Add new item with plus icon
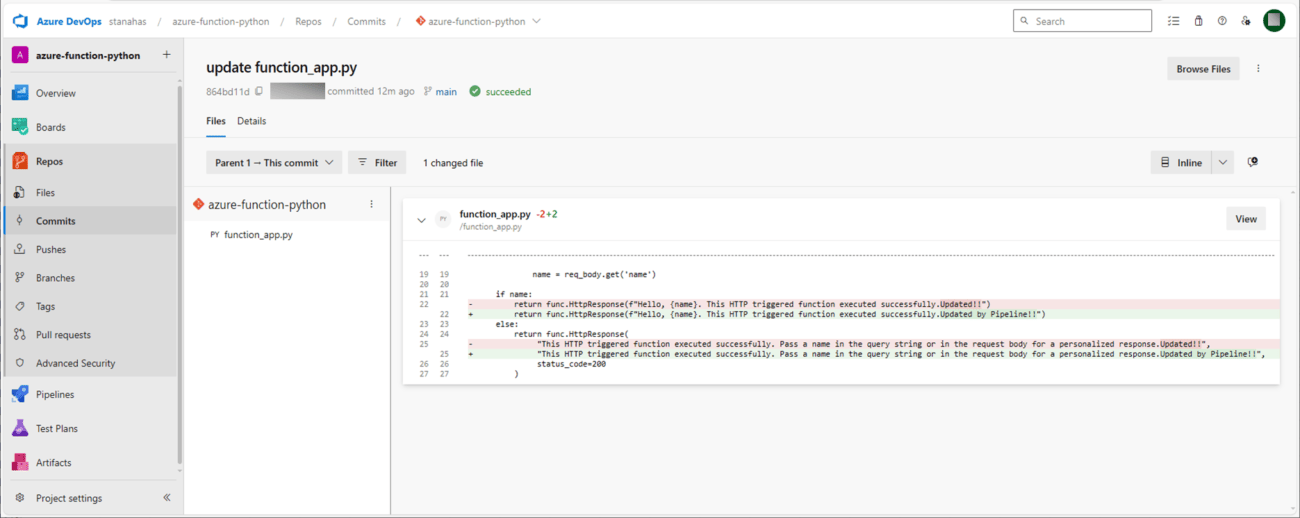 click(166, 55)
